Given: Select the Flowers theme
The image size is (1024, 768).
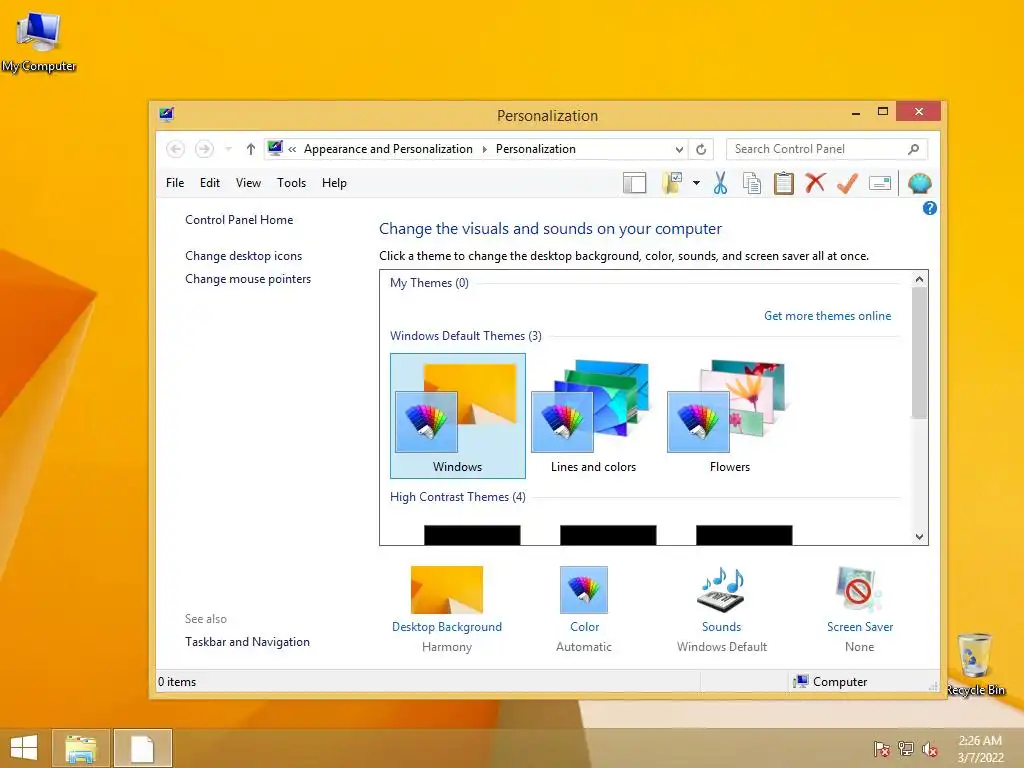Looking at the screenshot, I should [x=729, y=416].
